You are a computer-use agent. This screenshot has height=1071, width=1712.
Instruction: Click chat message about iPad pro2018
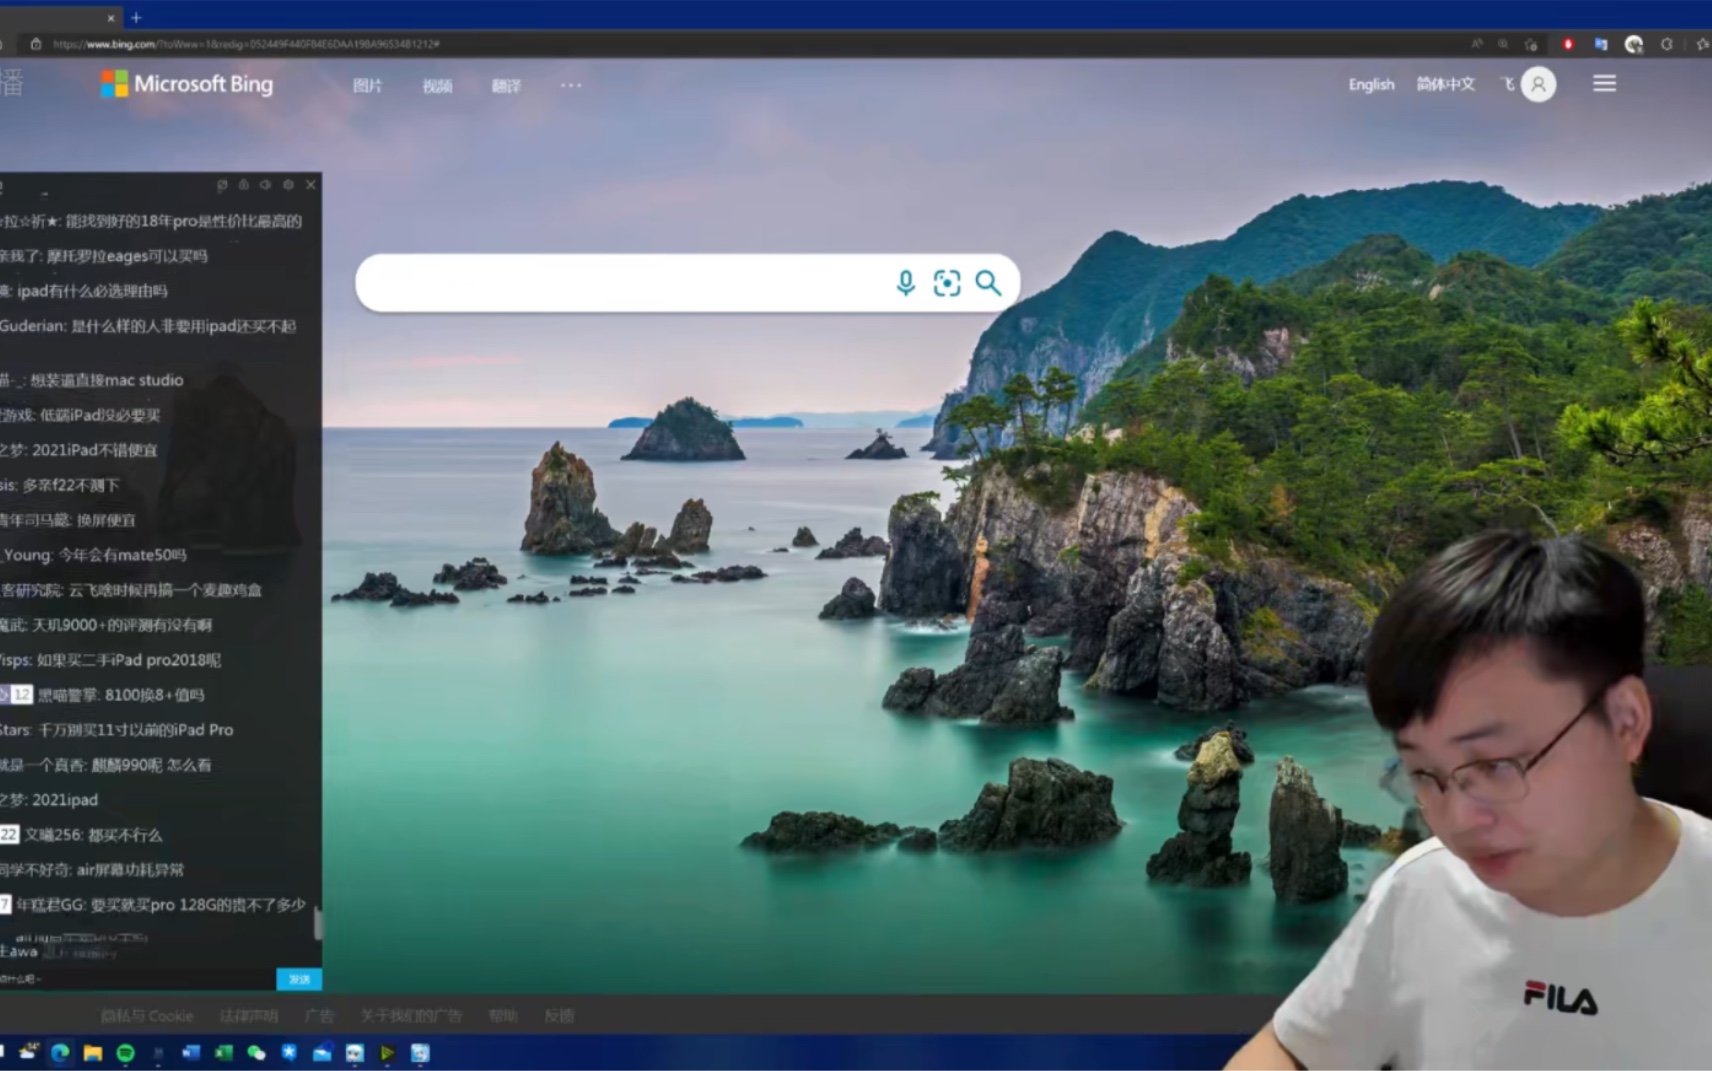pyautogui.click(x=110, y=660)
